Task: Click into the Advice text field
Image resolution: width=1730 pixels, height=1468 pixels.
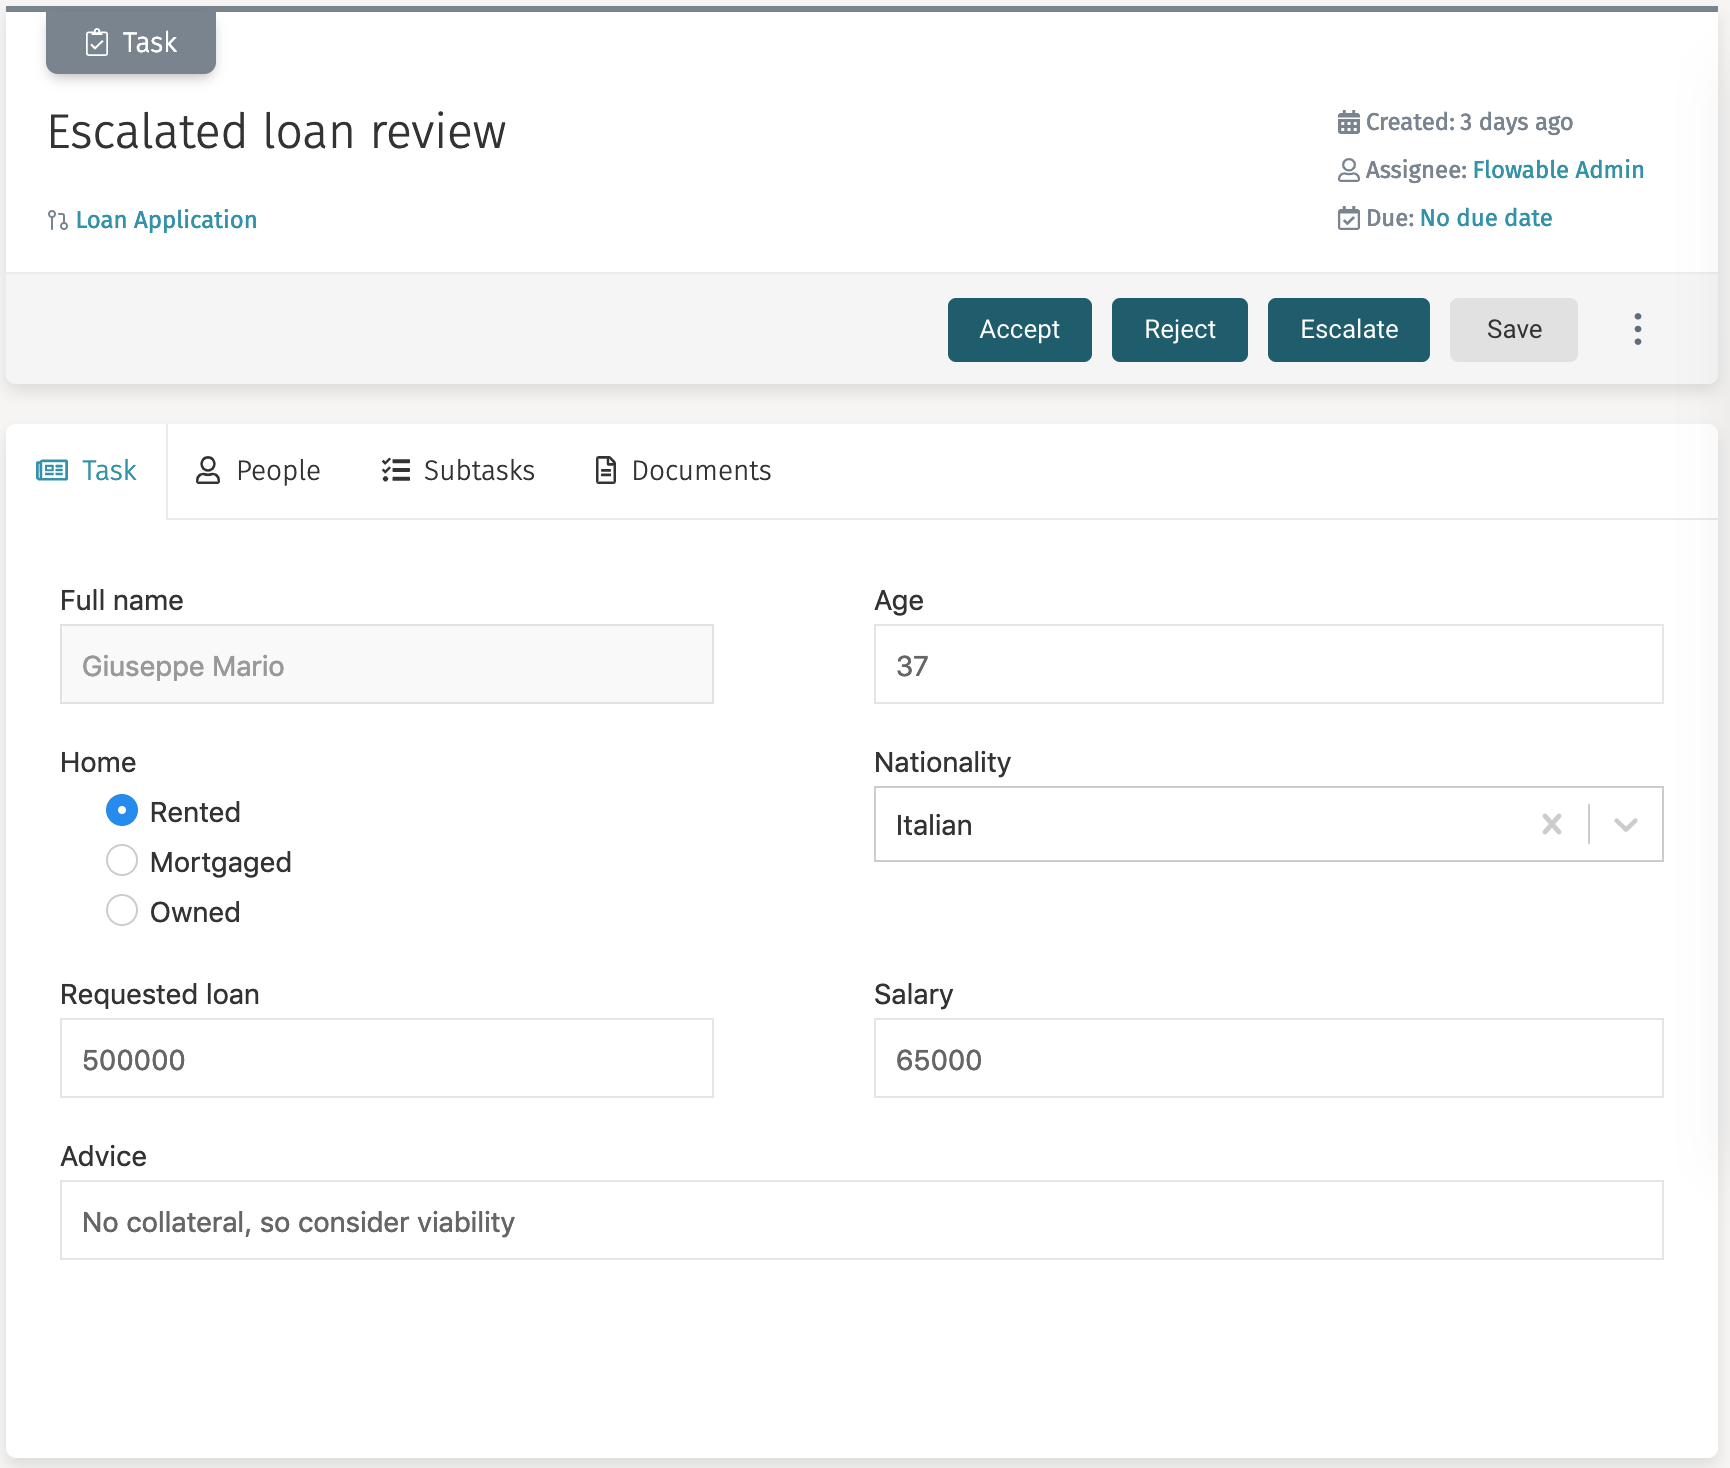Action: click(x=861, y=1220)
